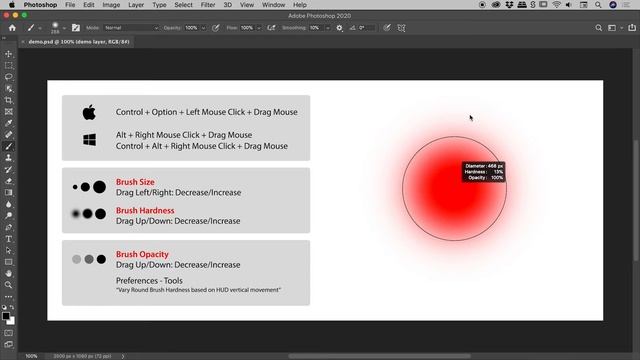Select the demo.psd document tab
The width and height of the screenshot is (640, 360).
click(x=79, y=42)
